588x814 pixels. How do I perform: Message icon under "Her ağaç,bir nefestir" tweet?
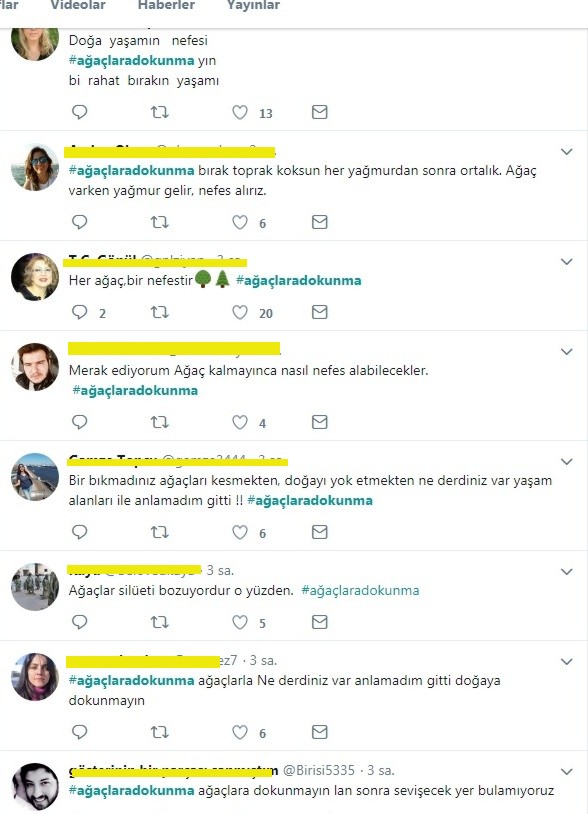320,312
